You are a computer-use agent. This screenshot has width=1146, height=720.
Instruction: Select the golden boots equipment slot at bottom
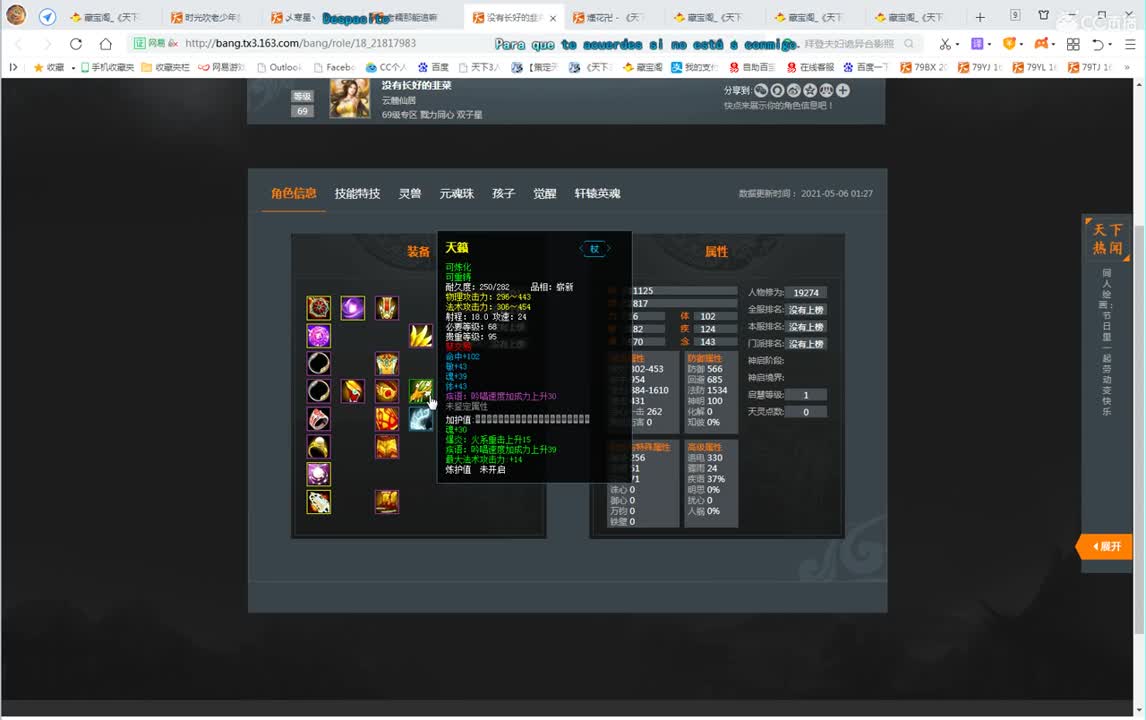pos(387,501)
